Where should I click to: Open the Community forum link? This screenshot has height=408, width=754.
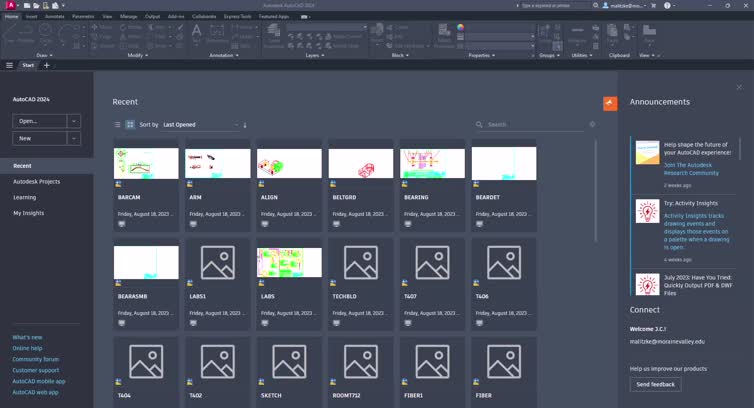[x=36, y=359]
